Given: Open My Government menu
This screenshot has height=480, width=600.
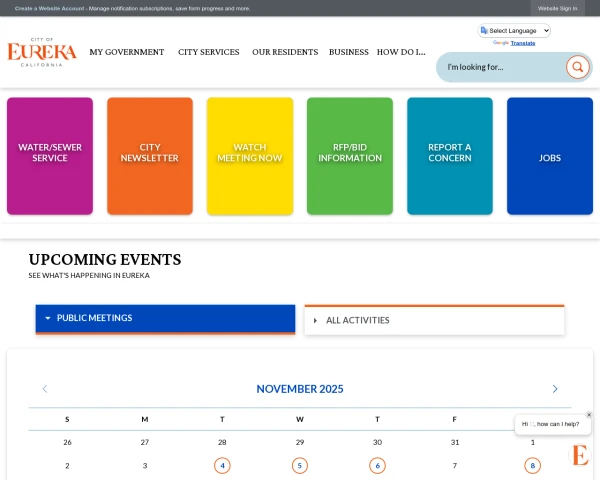Looking at the screenshot, I should point(126,52).
